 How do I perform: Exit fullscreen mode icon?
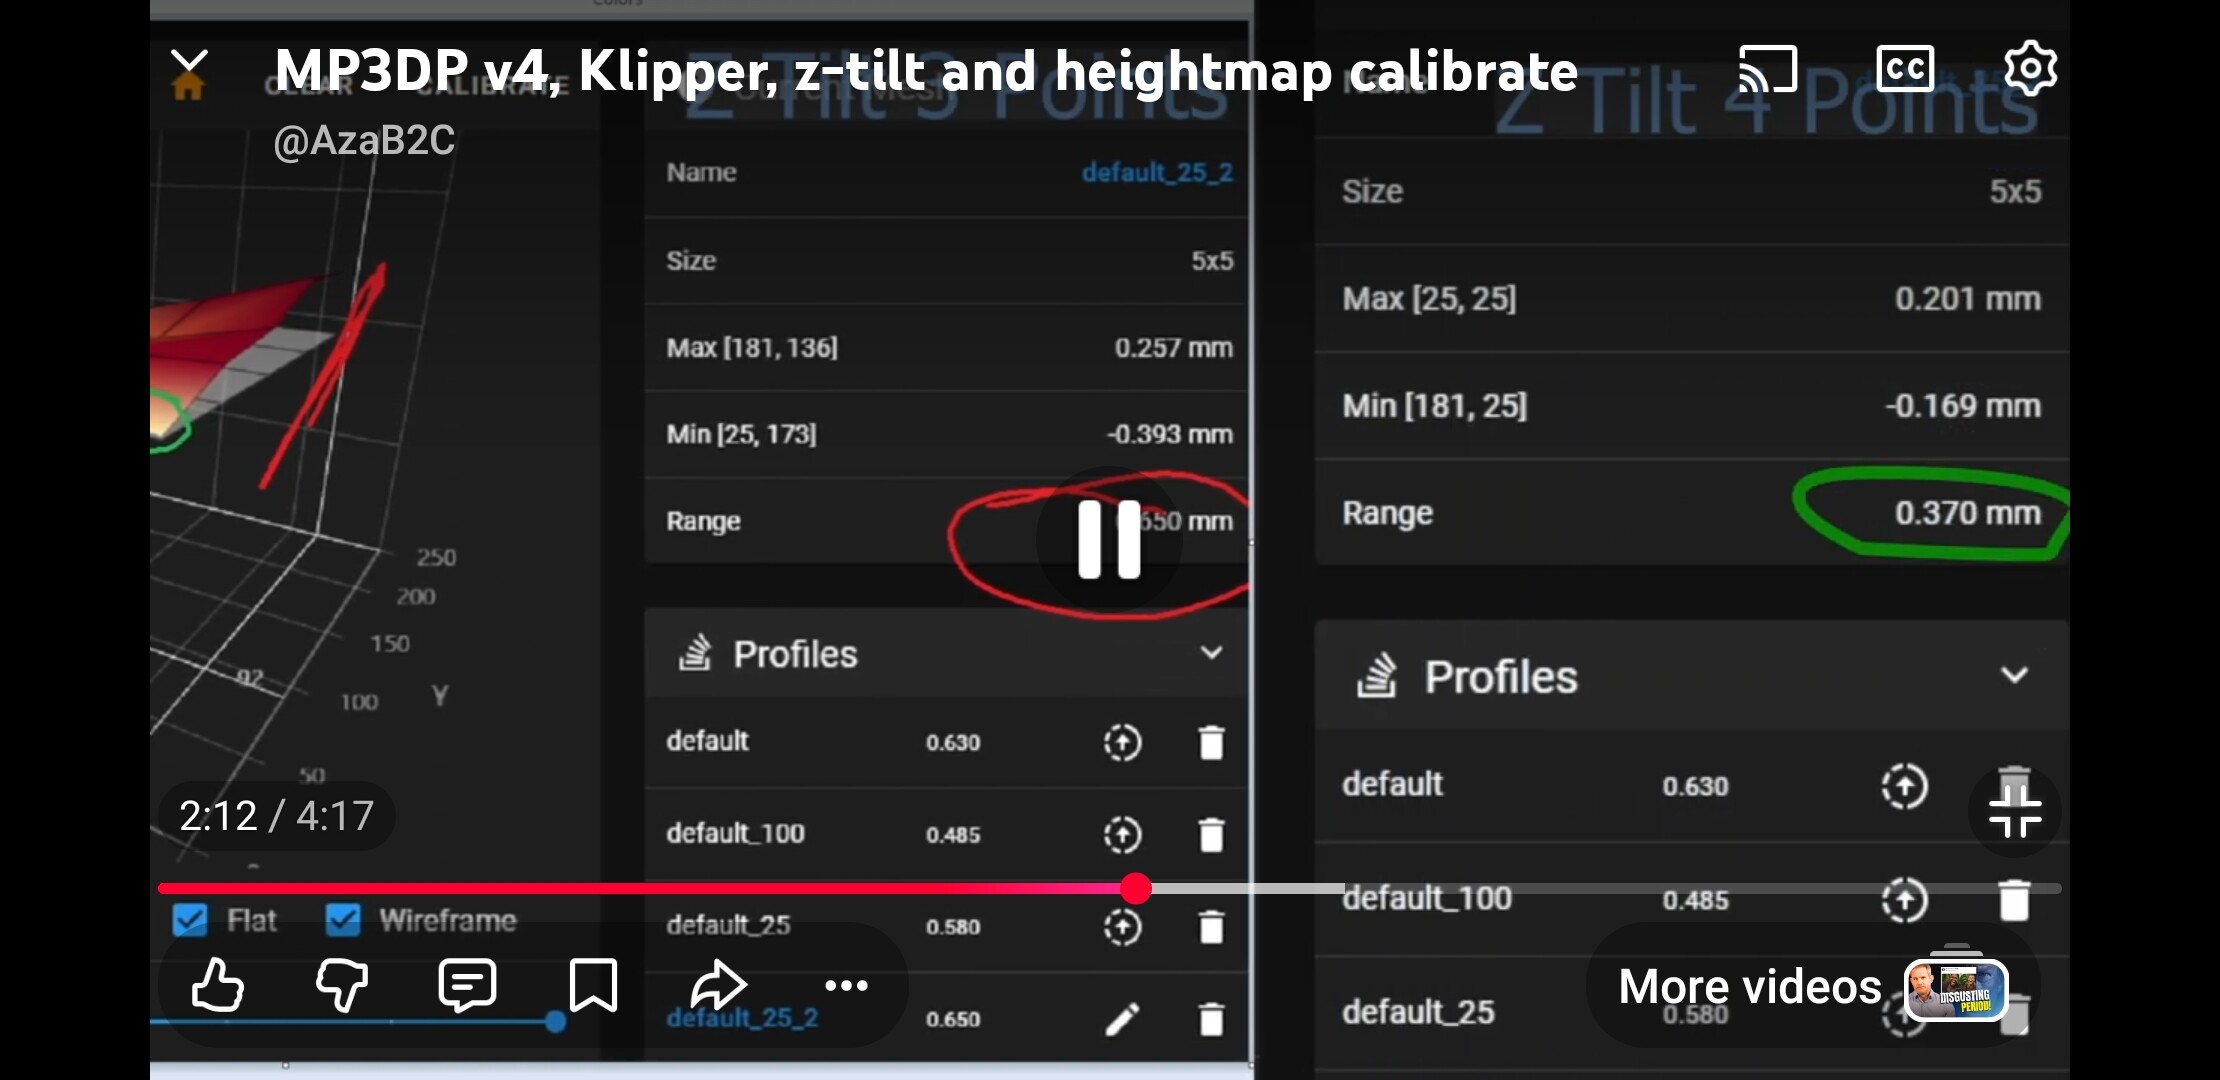click(2014, 811)
